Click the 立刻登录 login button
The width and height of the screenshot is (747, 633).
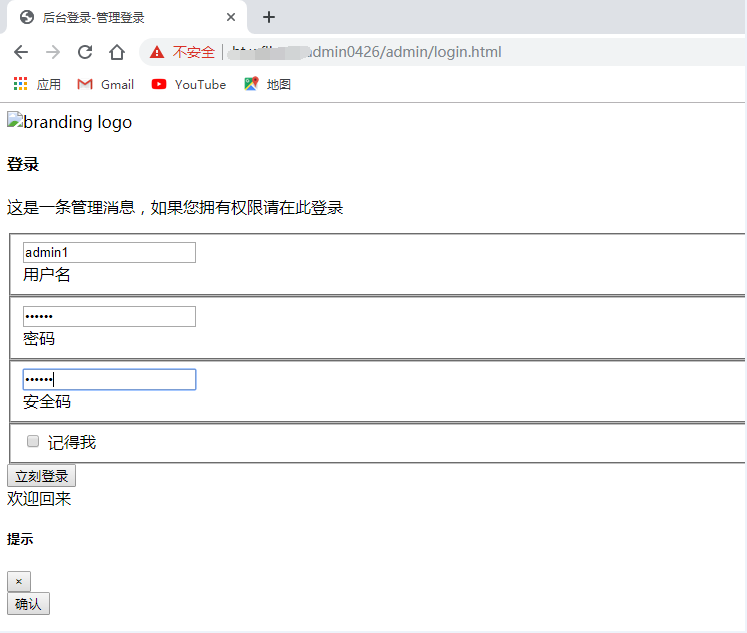(41, 475)
